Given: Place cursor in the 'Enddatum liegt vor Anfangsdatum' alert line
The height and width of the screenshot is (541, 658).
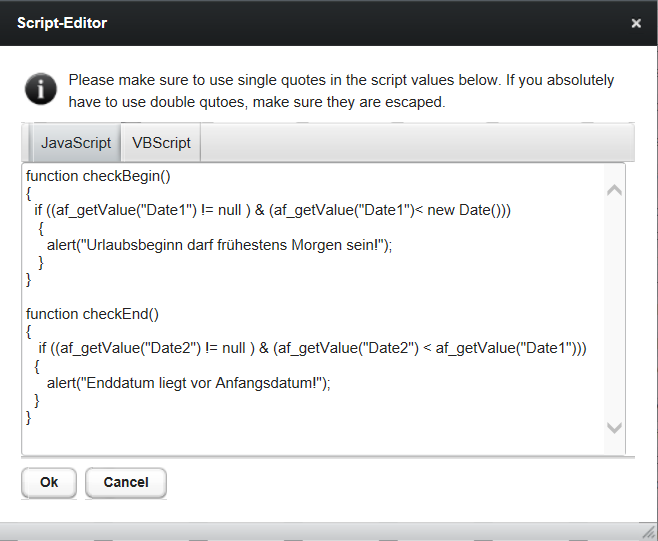Looking at the screenshot, I should coord(188,383).
